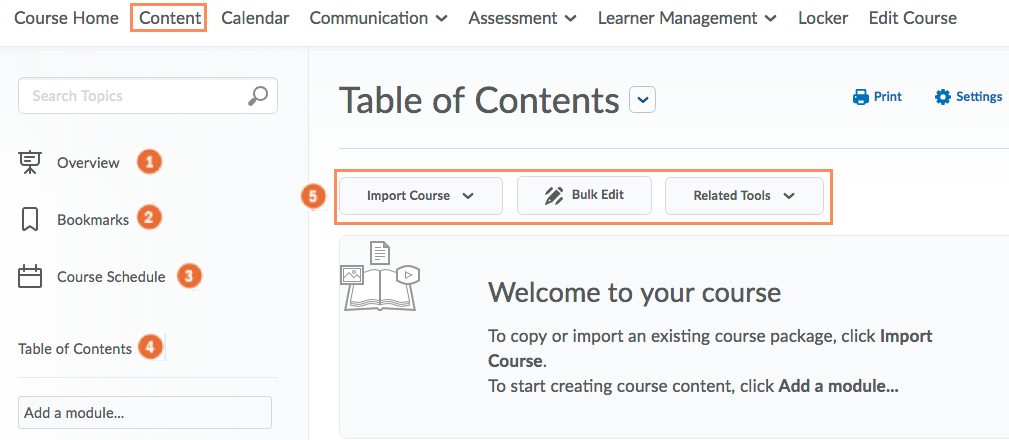The image size is (1009, 440).
Task: Click the Settings gear icon
Action: coord(942,97)
